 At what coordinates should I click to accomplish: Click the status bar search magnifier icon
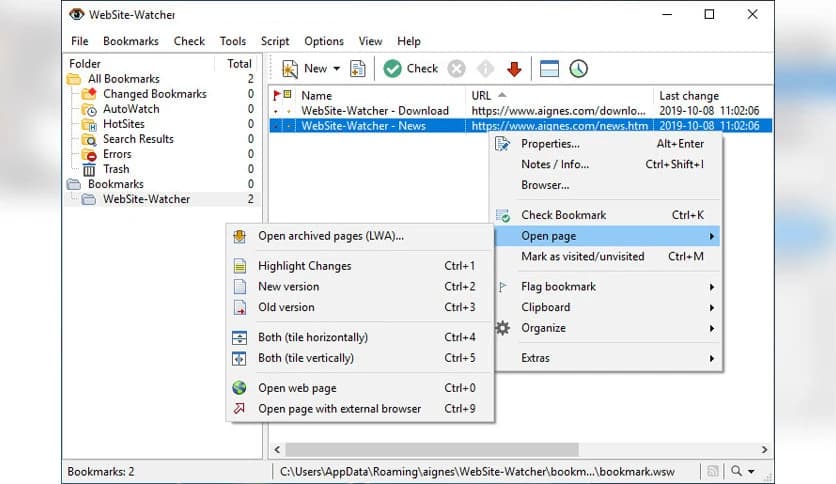pos(736,471)
